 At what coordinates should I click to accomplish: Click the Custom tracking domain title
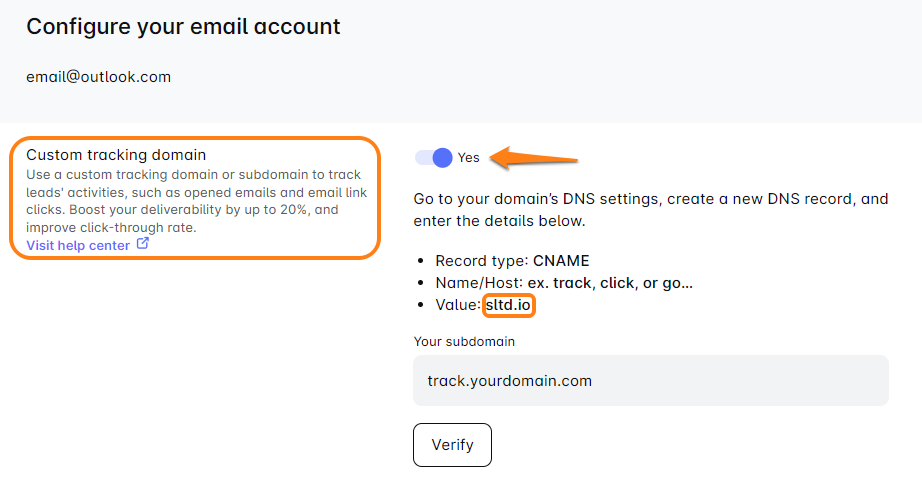[x=116, y=155]
